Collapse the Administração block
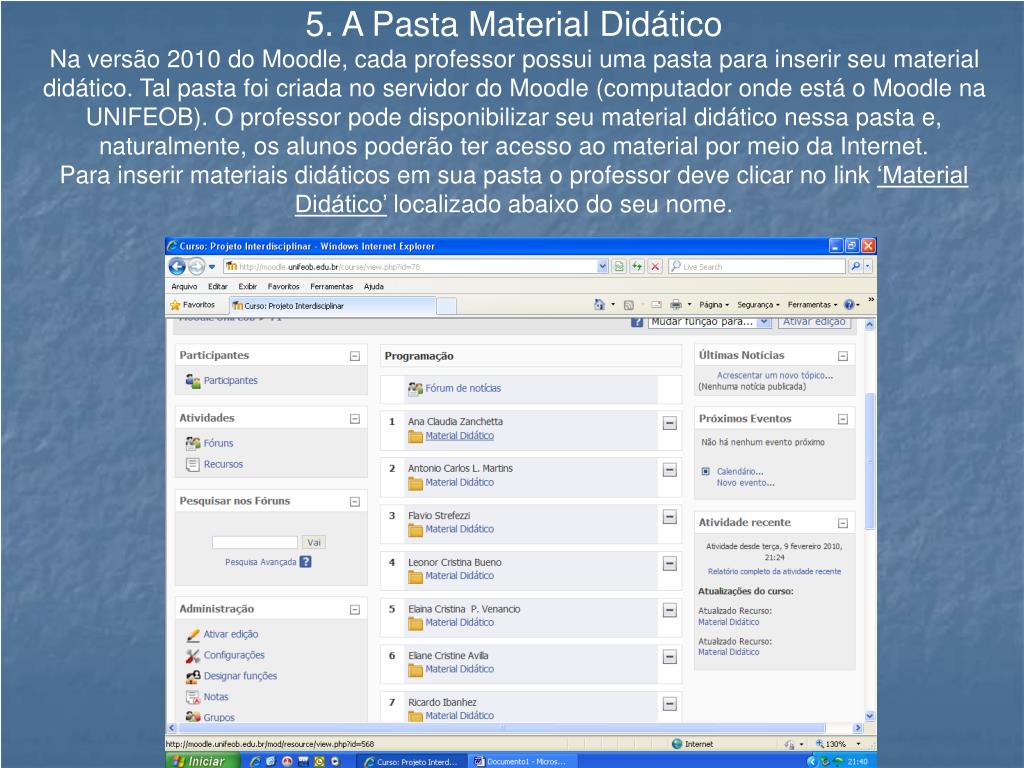Image resolution: width=1024 pixels, height=768 pixels. point(355,609)
